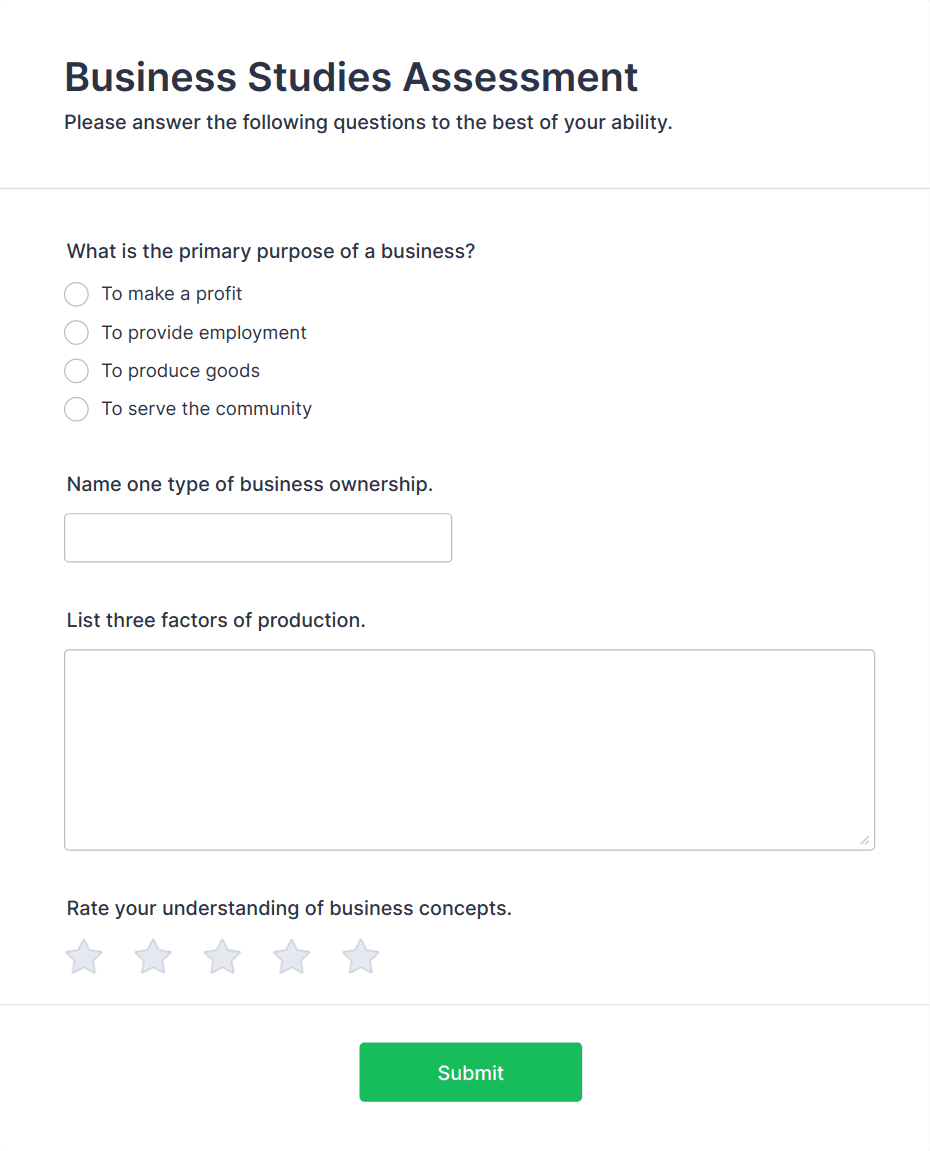Pick the "To produce goods" radio button
930x1151 pixels.
76,370
